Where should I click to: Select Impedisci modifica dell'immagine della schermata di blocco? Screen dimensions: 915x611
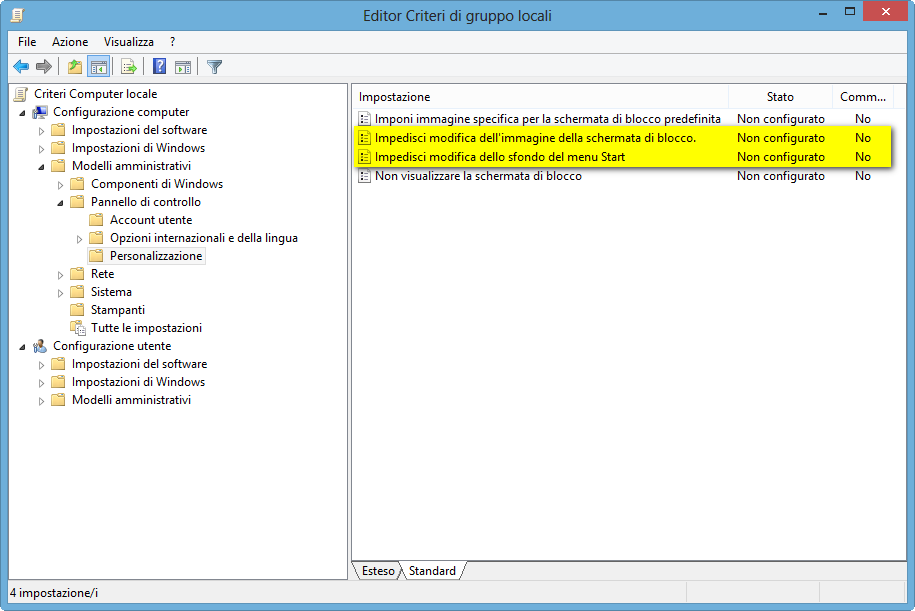tap(535, 138)
